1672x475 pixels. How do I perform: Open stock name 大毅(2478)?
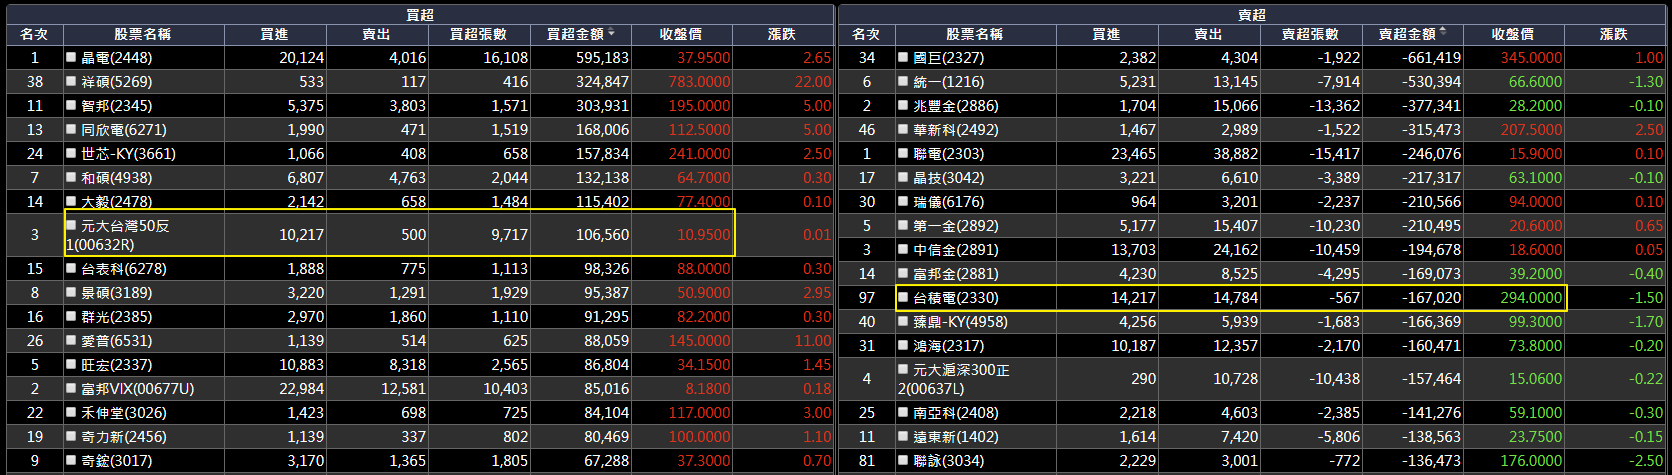point(116,202)
